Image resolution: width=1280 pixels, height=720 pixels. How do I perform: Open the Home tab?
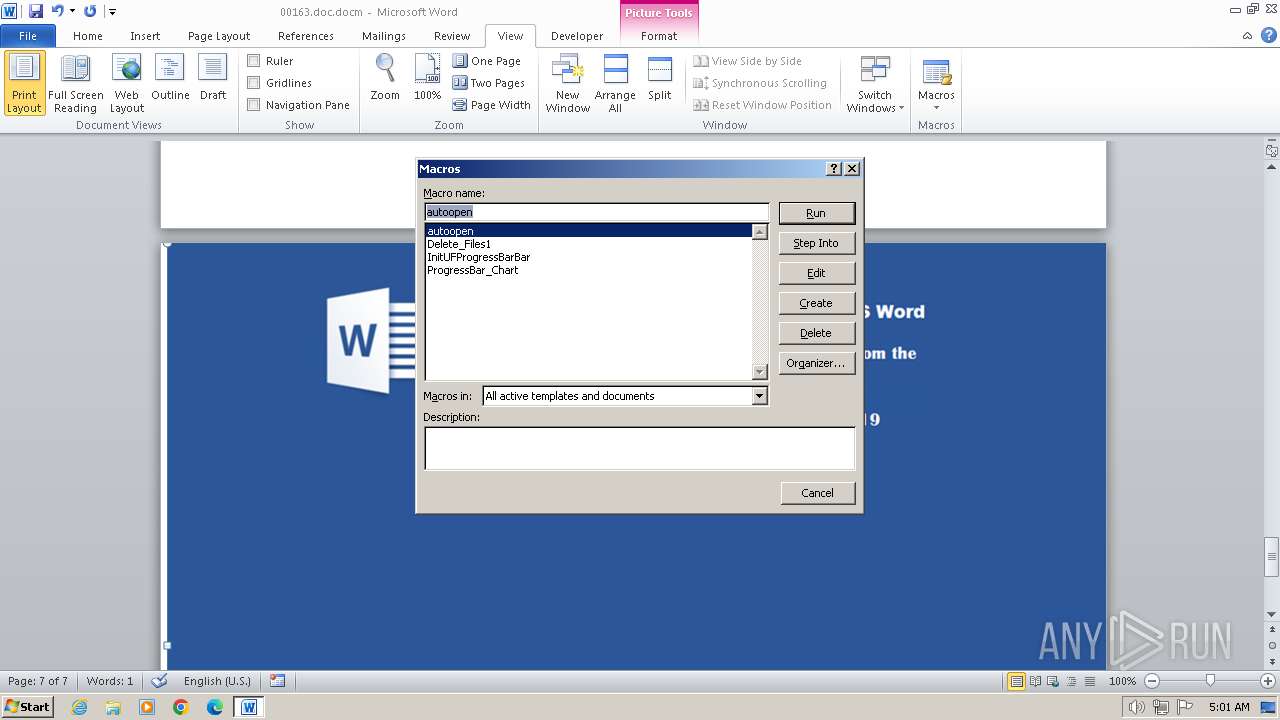88,35
